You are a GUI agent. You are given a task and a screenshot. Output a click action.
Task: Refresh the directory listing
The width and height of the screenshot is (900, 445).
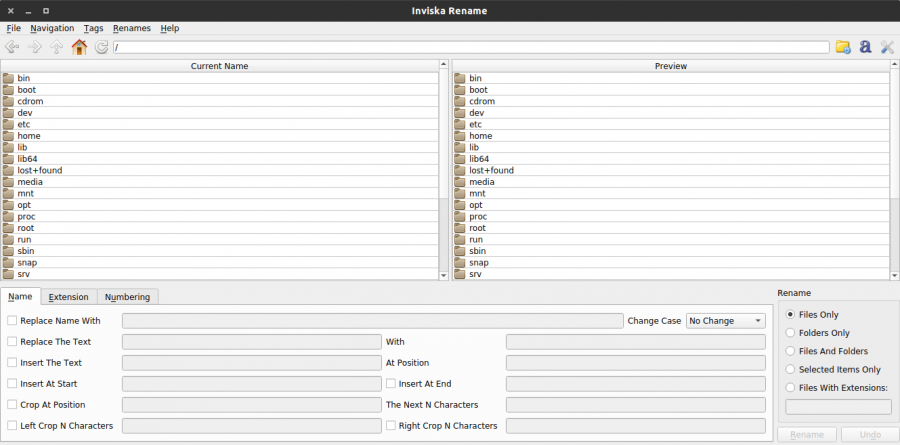pyautogui.click(x=101, y=47)
